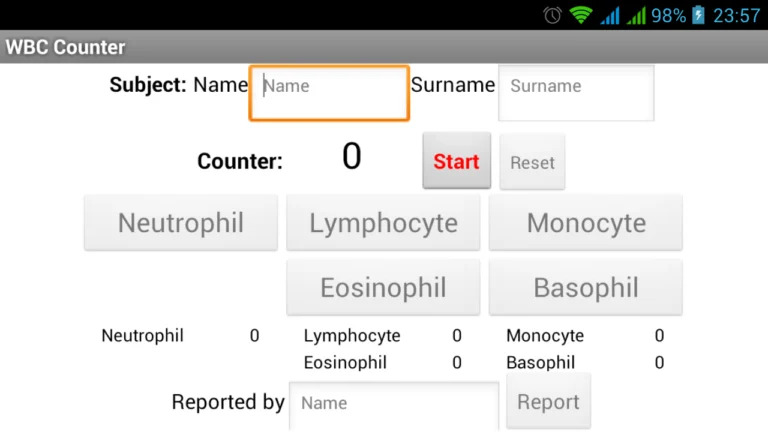This screenshot has width=768, height=432.
Task: Click the Surname input field
Action: pyautogui.click(x=576, y=93)
